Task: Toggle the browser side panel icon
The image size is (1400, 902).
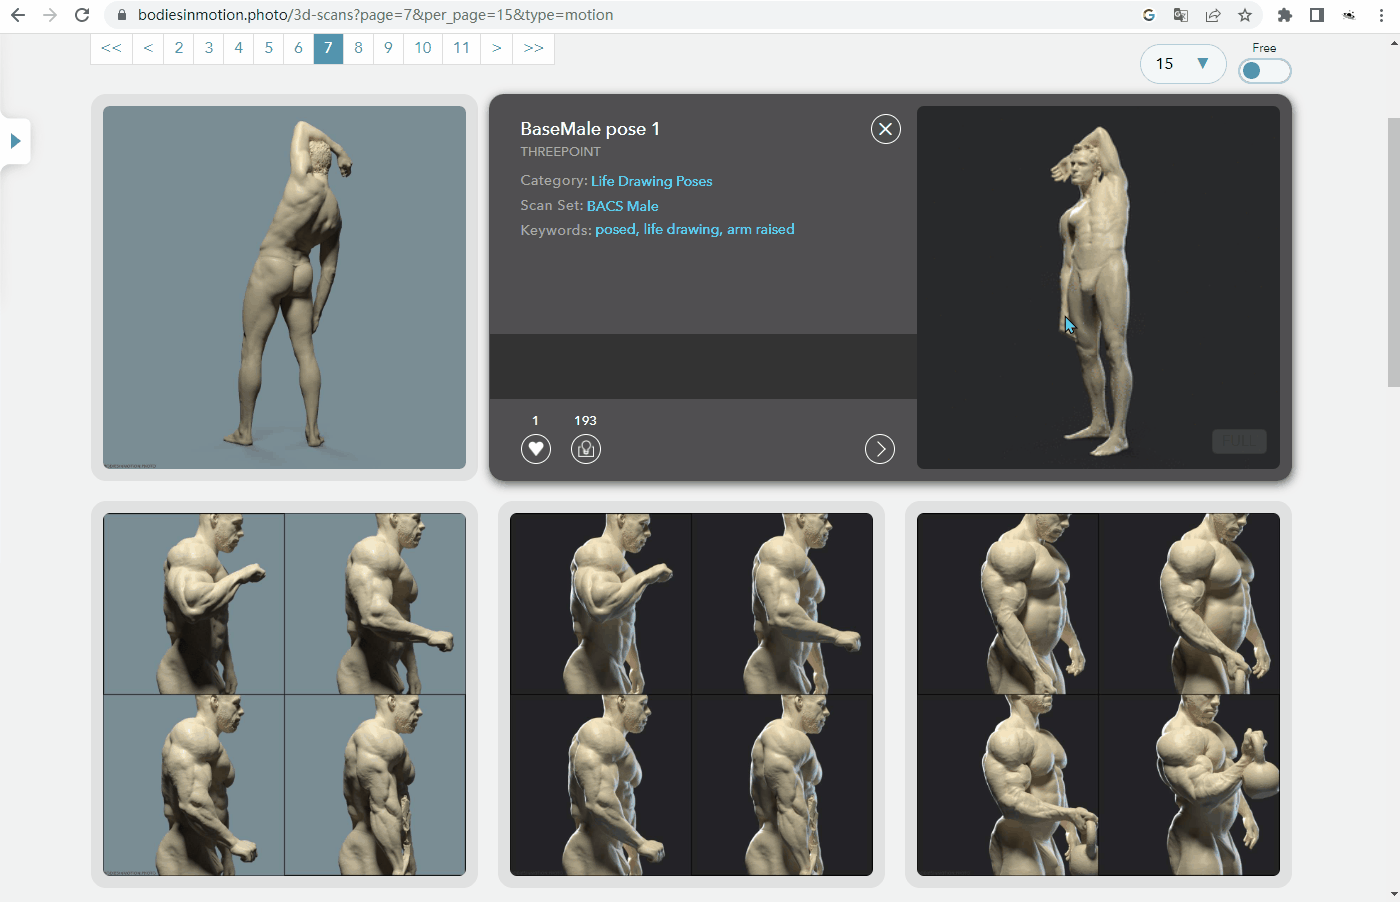Action: point(1317,15)
